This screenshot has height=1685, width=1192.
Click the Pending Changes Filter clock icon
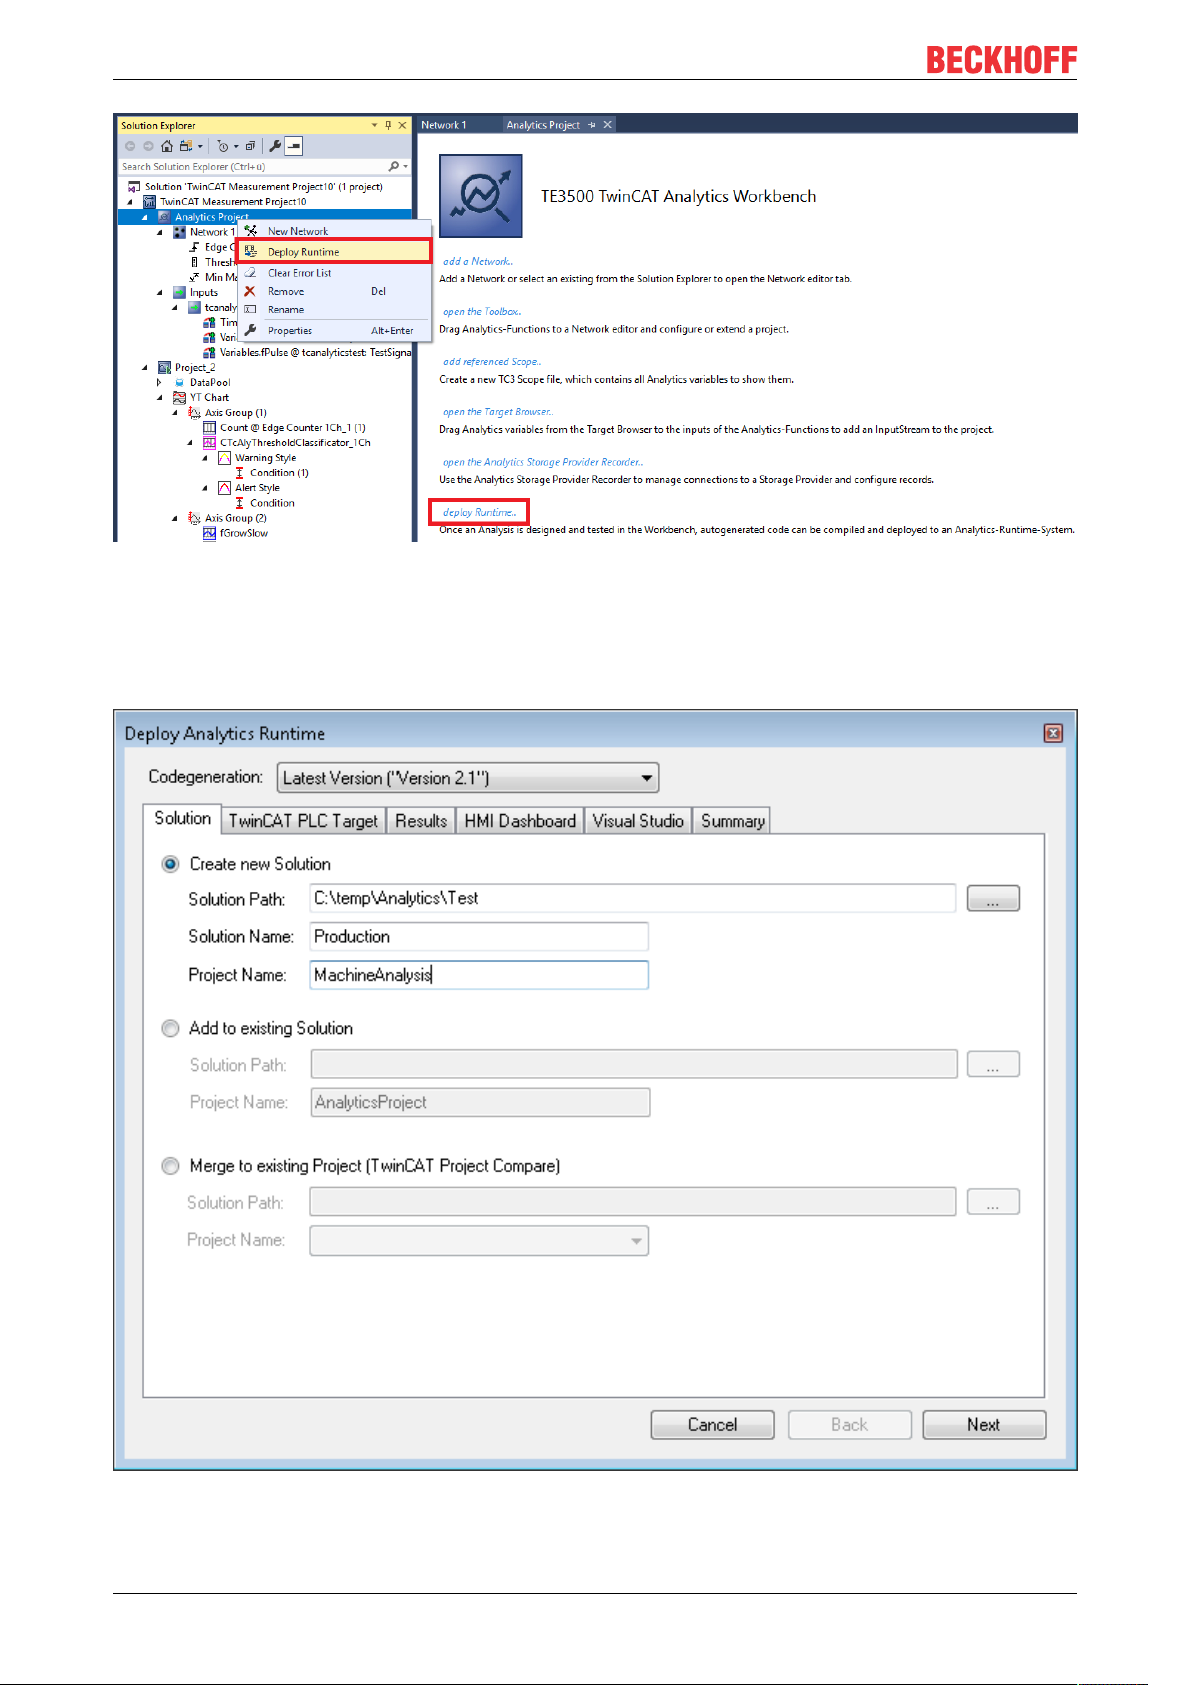[x=222, y=146]
